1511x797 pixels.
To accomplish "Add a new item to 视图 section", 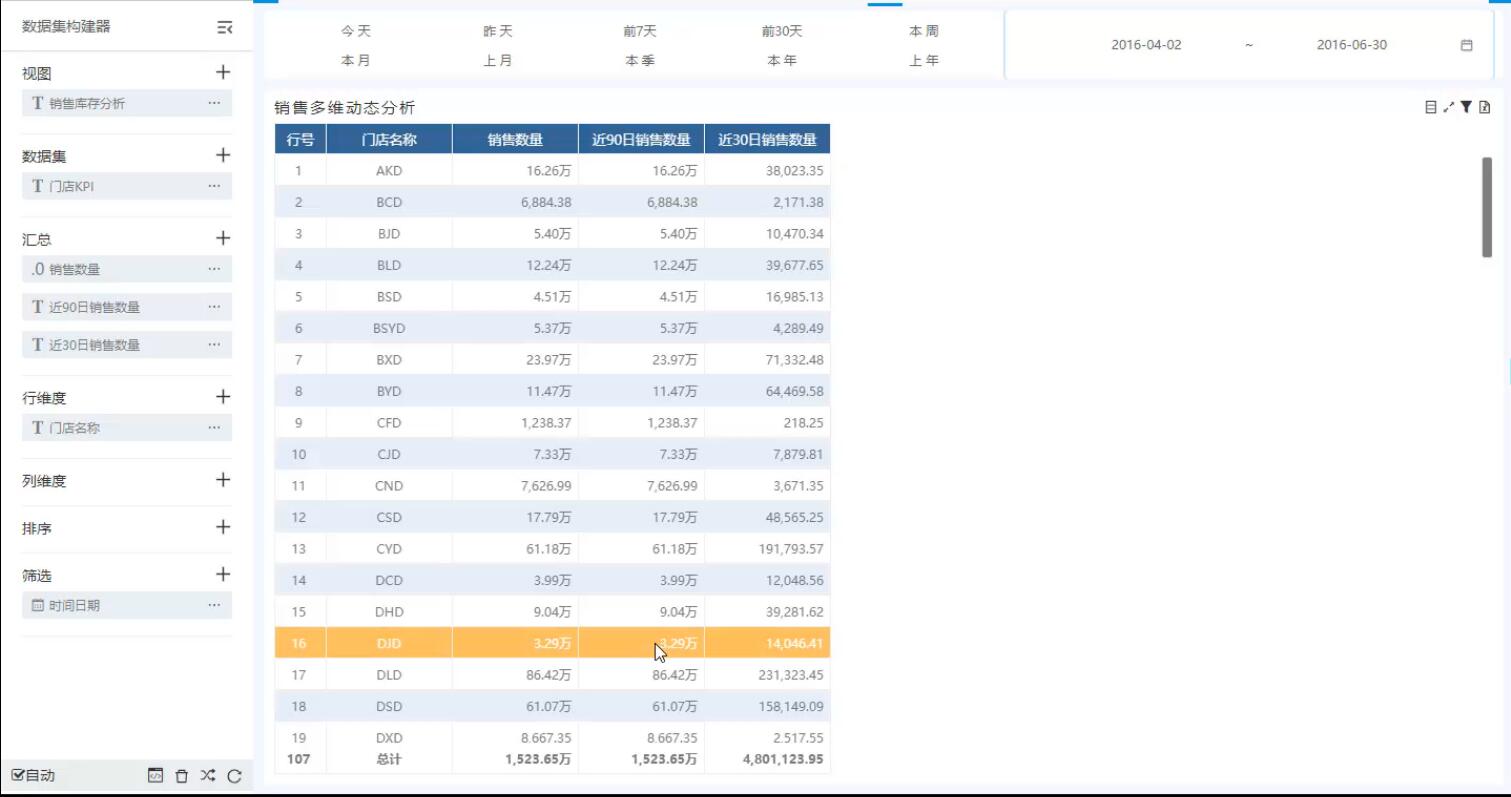I will pos(223,72).
